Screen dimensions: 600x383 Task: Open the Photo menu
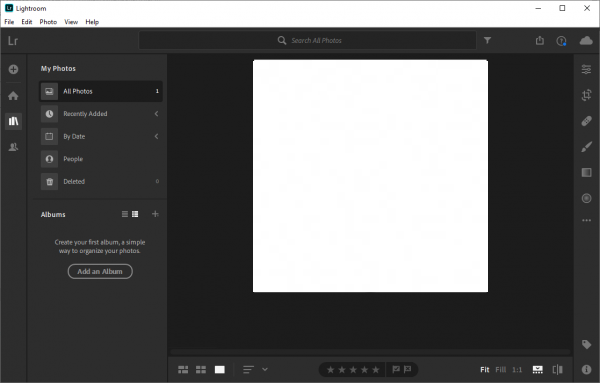click(48, 22)
